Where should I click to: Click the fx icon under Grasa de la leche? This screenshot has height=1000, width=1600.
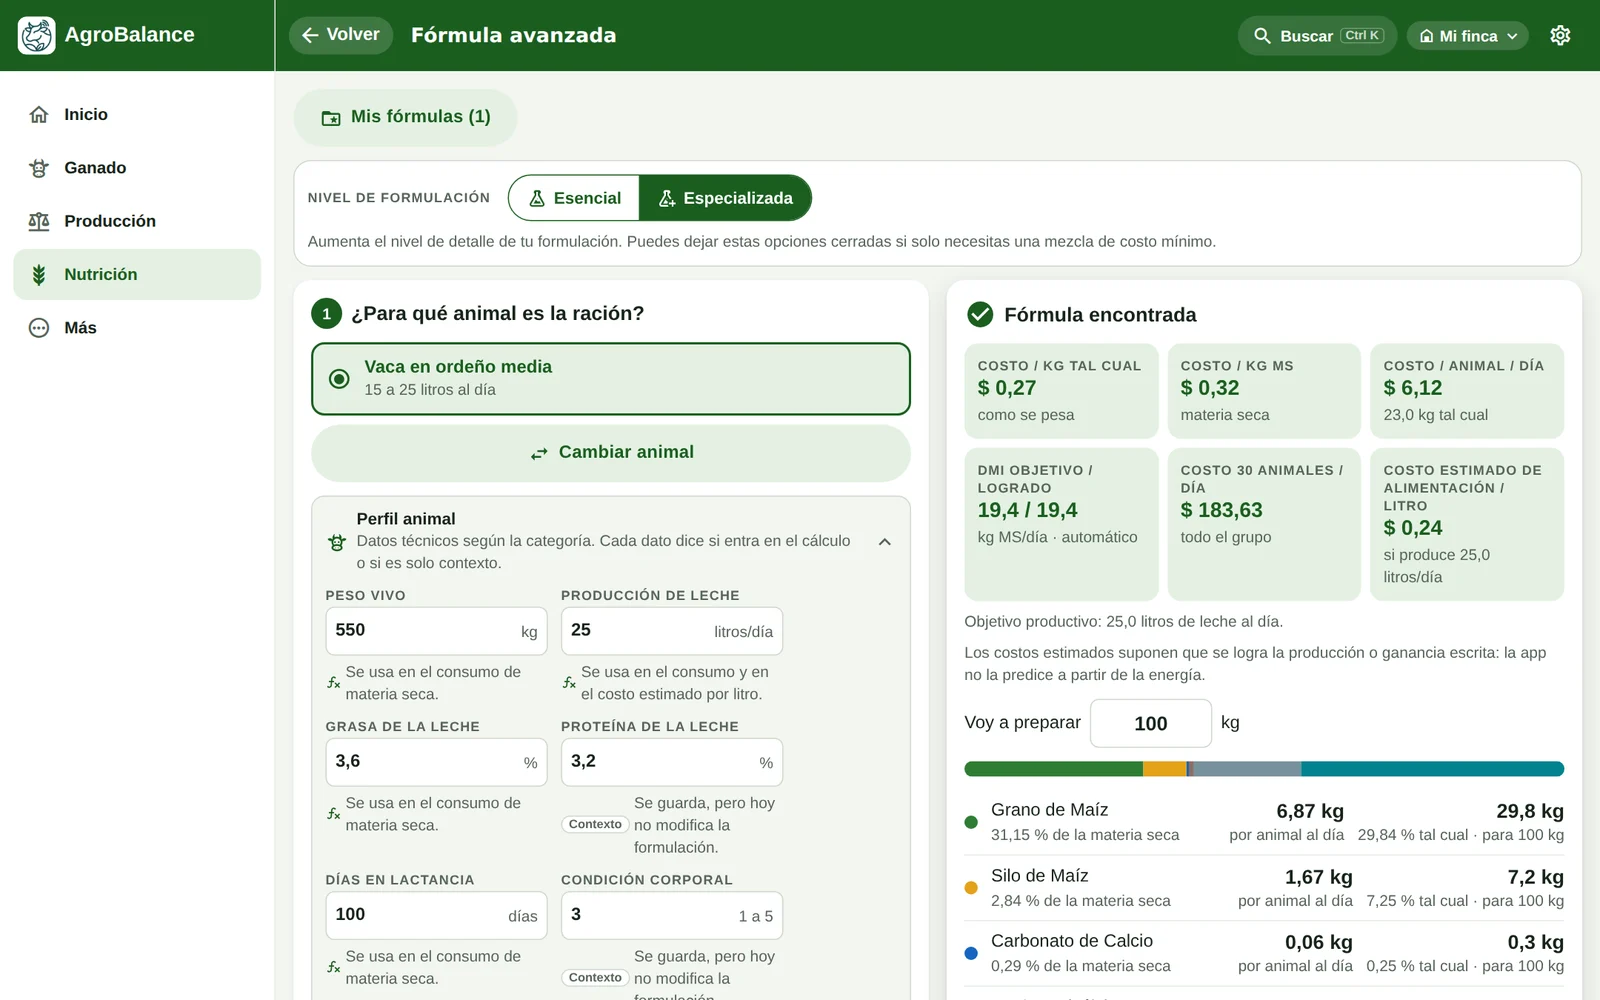tap(334, 814)
